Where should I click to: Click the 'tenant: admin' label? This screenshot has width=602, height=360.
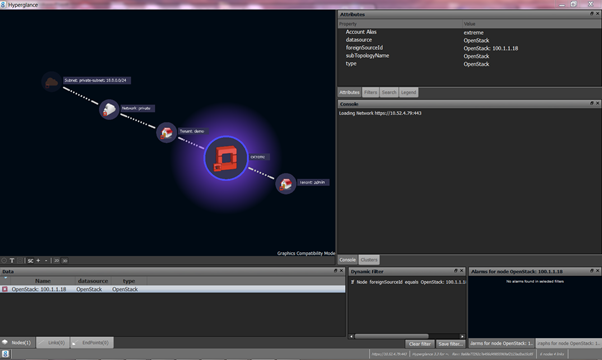point(313,182)
